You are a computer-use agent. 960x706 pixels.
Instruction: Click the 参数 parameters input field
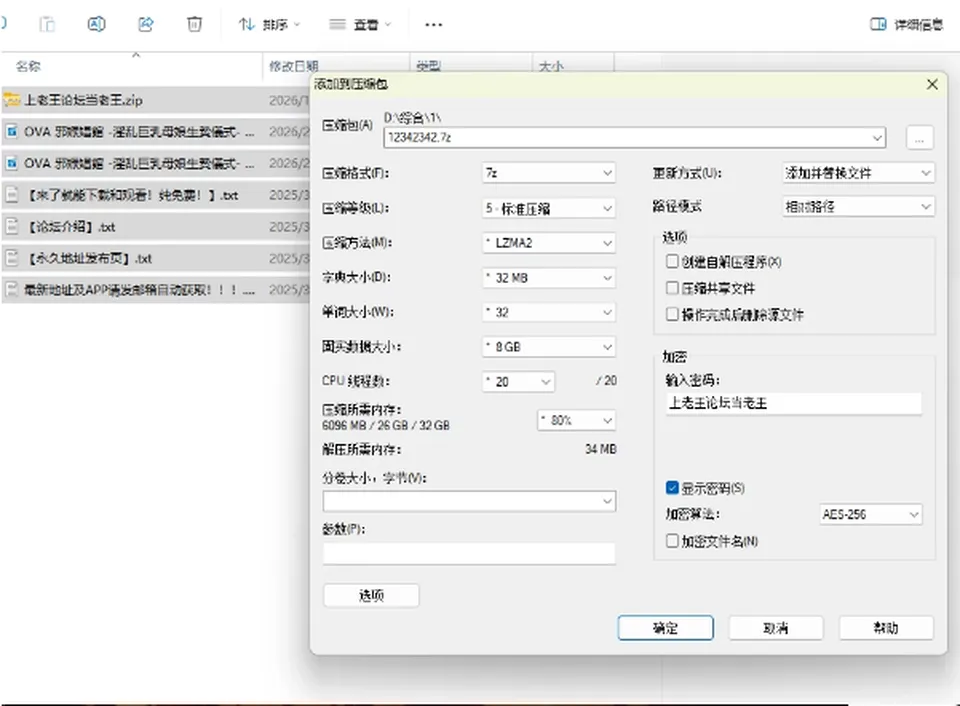(469, 553)
